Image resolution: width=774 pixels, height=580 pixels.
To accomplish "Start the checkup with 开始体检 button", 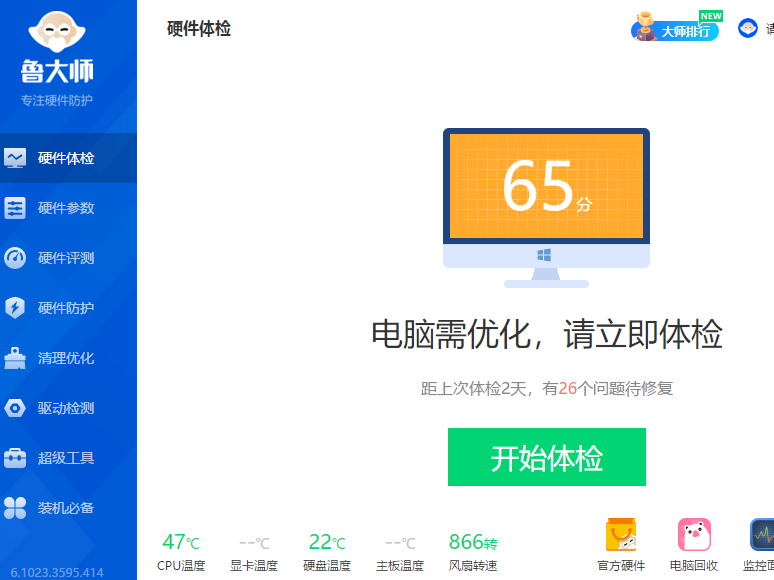I will coord(546,457).
